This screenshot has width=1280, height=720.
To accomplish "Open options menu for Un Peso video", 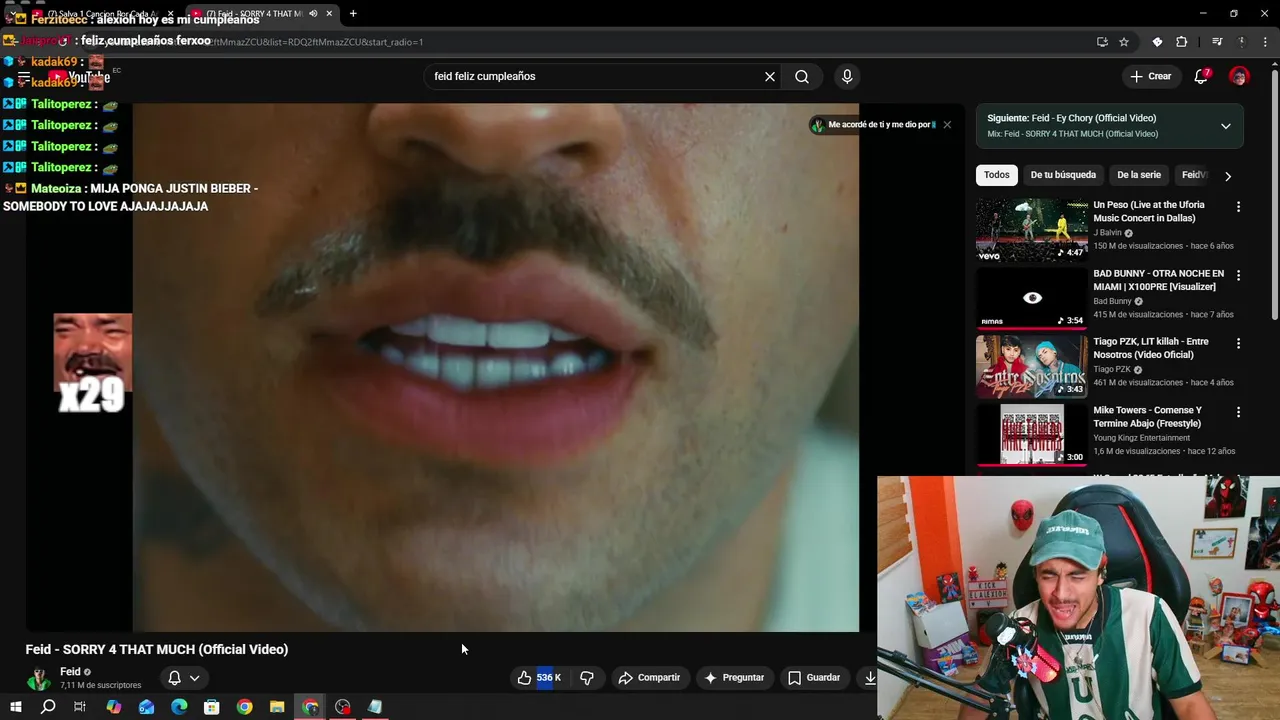I will [1238, 207].
